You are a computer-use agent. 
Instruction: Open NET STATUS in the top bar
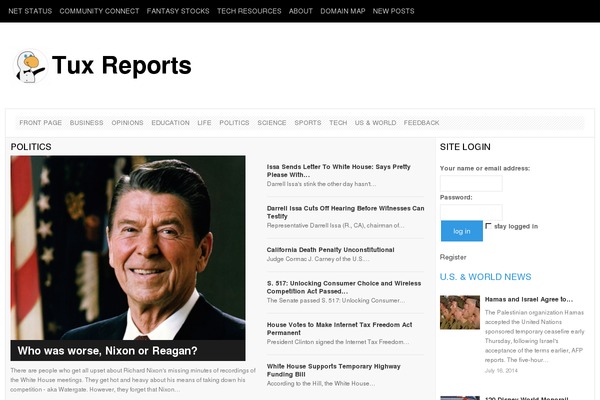click(30, 11)
